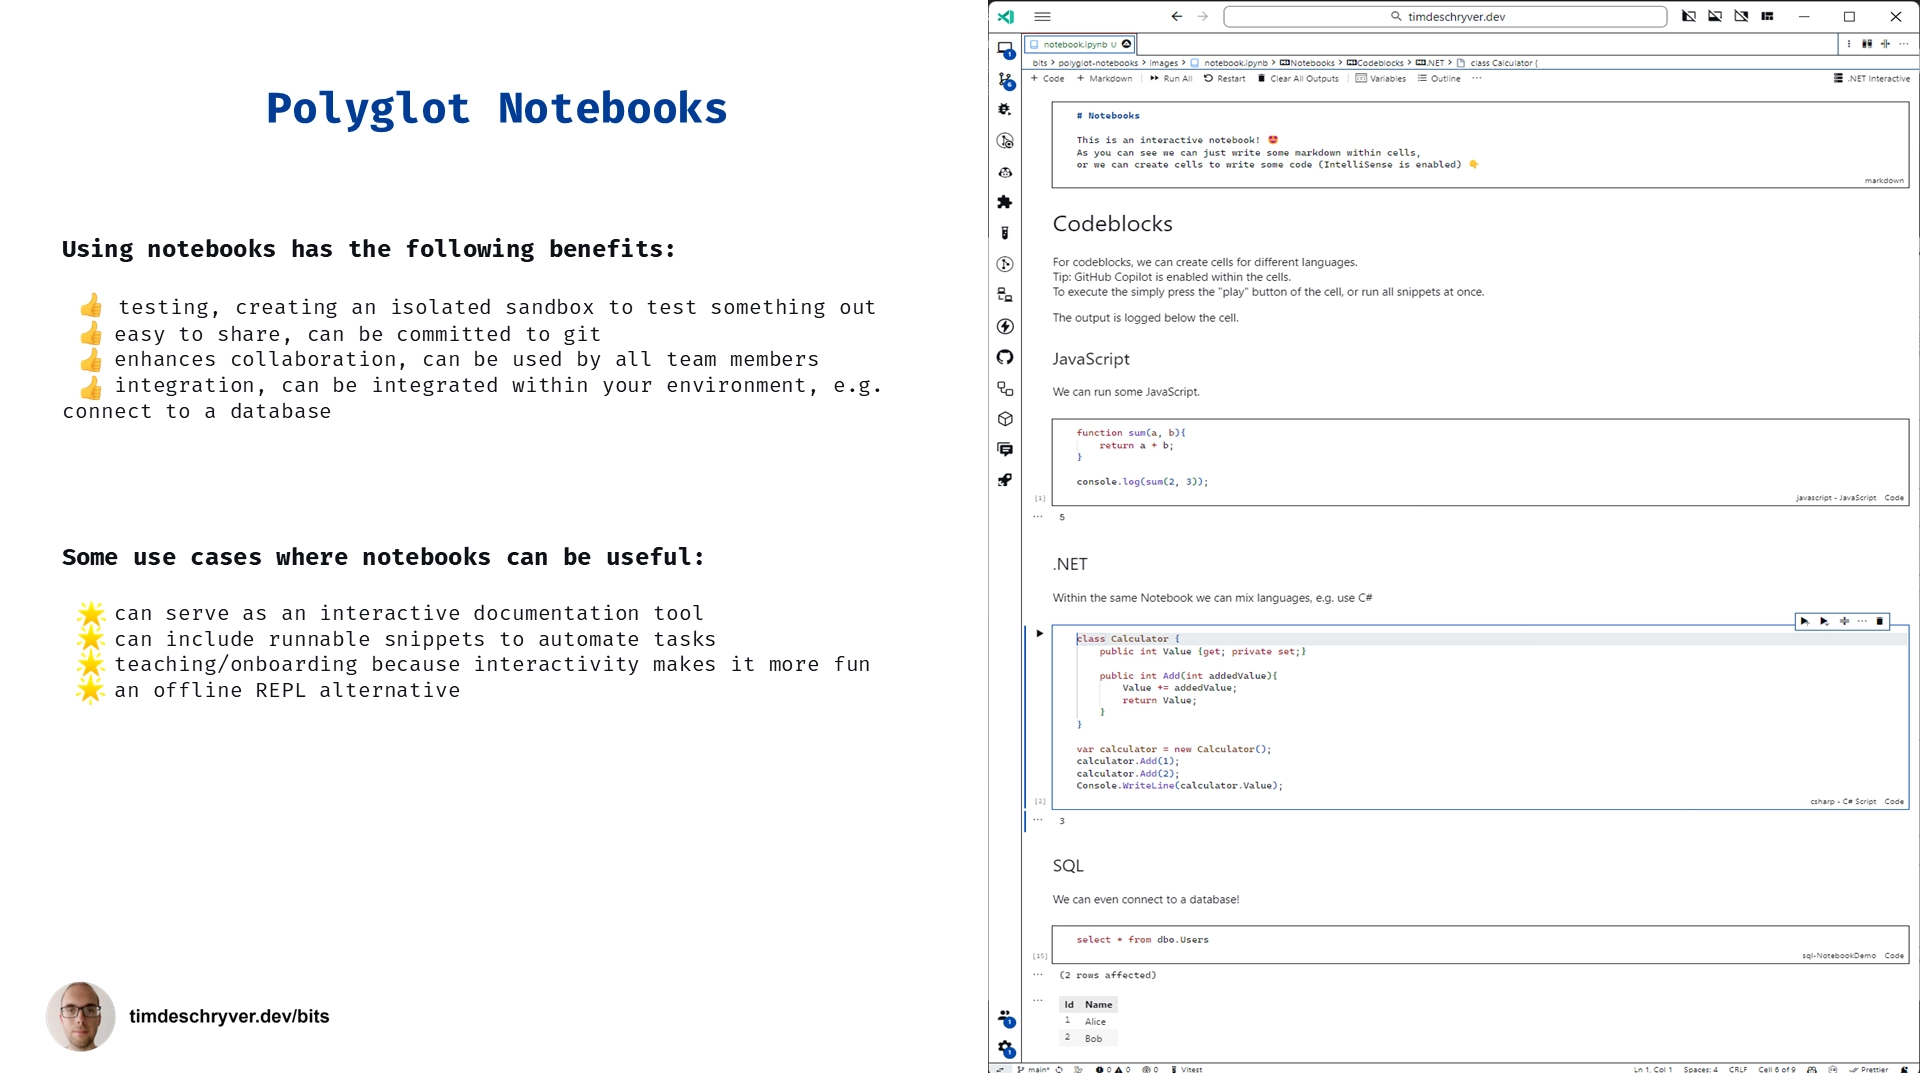Run the C# Calculator cell with play button
1920x1073 pixels.
(1040, 633)
